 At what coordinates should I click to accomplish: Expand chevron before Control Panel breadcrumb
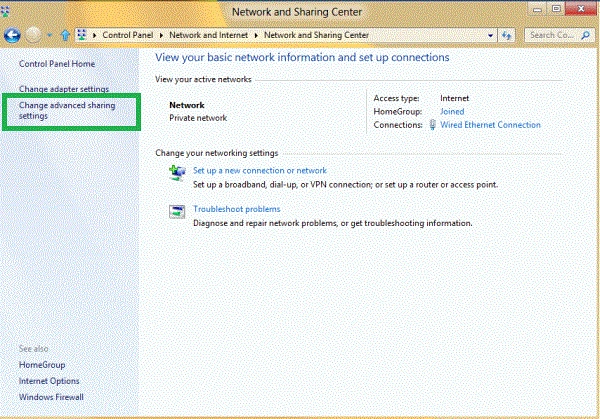(x=95, y=36)
